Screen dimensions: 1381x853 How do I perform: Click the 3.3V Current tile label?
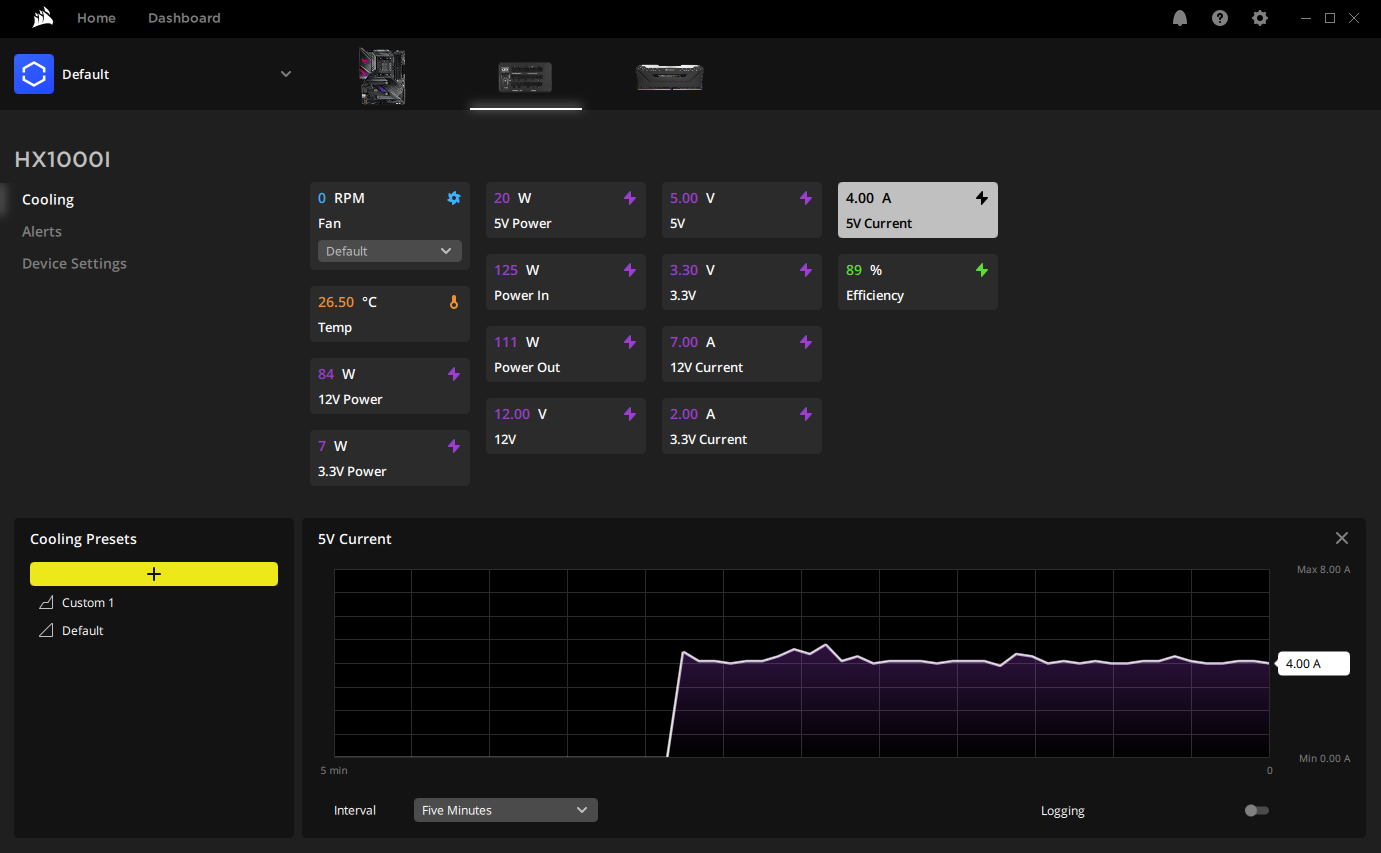708,440
